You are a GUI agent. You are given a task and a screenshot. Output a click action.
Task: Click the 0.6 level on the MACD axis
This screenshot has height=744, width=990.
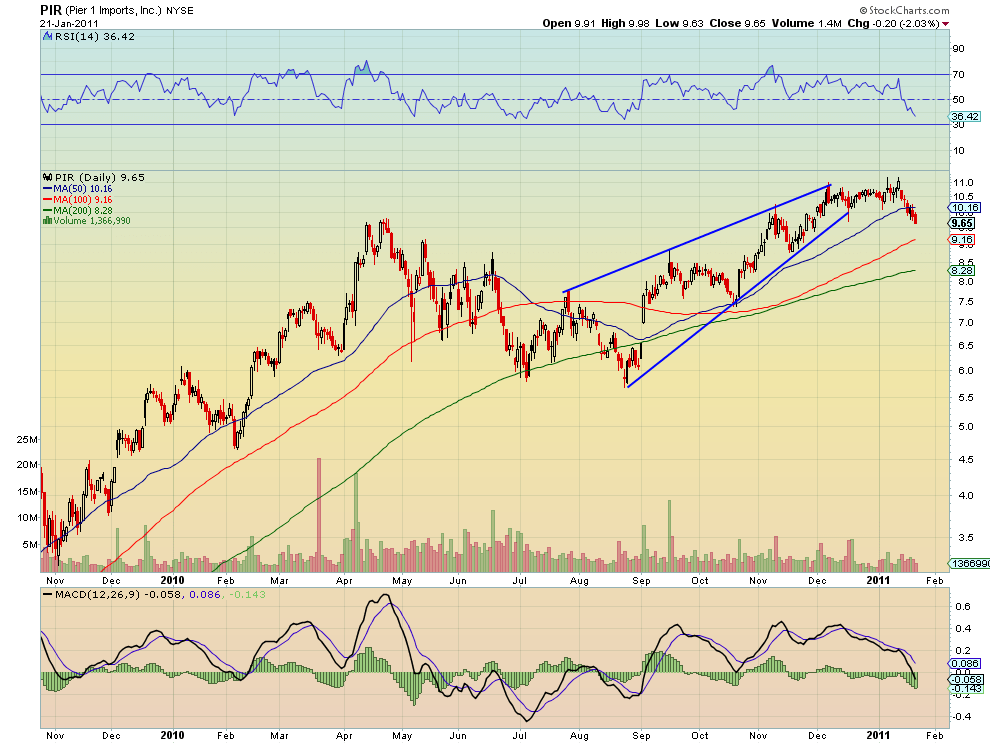point(963,606)
